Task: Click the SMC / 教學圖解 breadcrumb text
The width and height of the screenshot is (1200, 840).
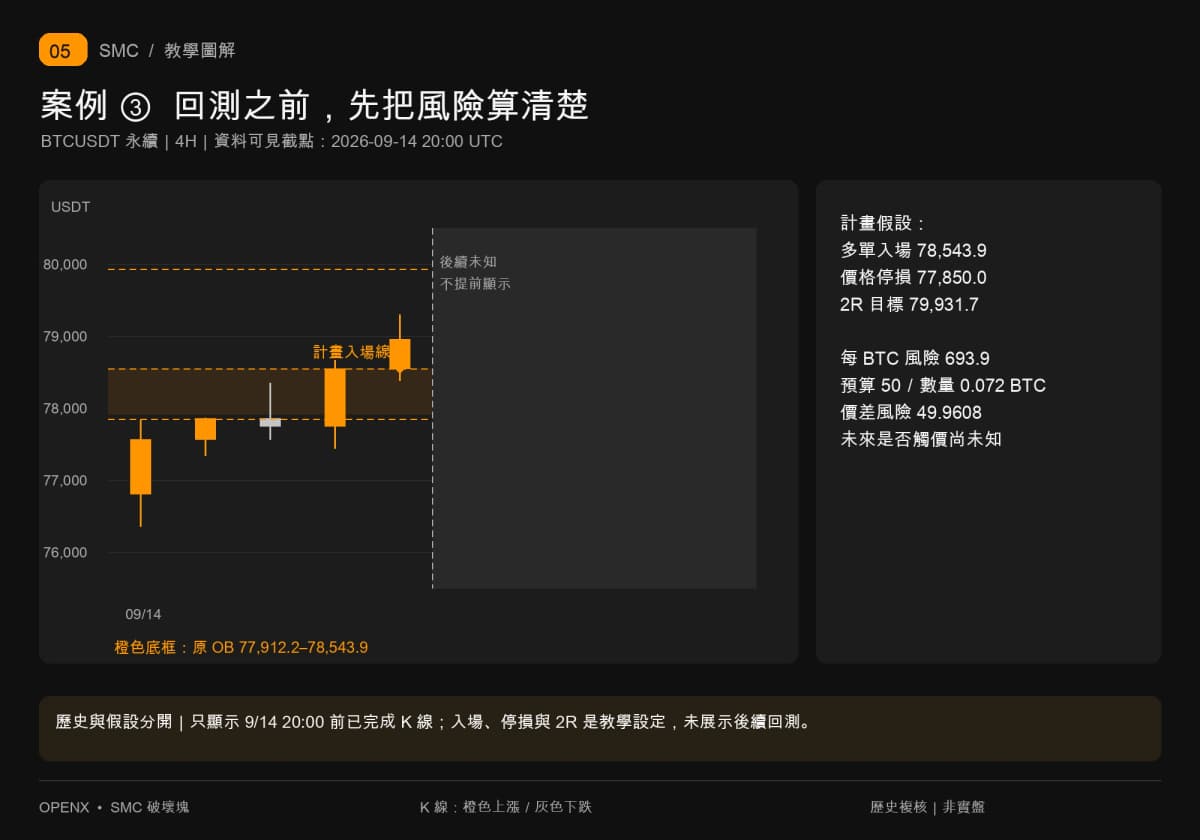Action: tap(167, 51)
